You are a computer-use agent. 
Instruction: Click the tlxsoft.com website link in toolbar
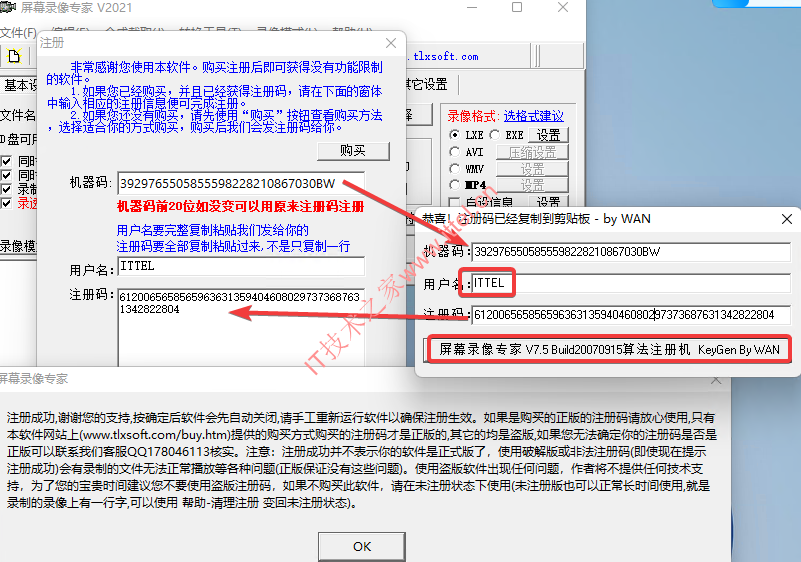(x=443, y=56)
